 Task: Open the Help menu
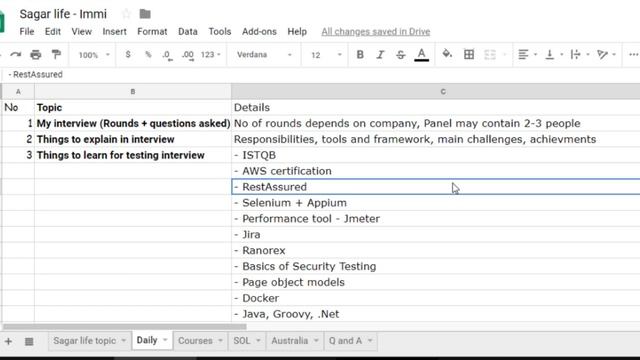pos(297,31)
